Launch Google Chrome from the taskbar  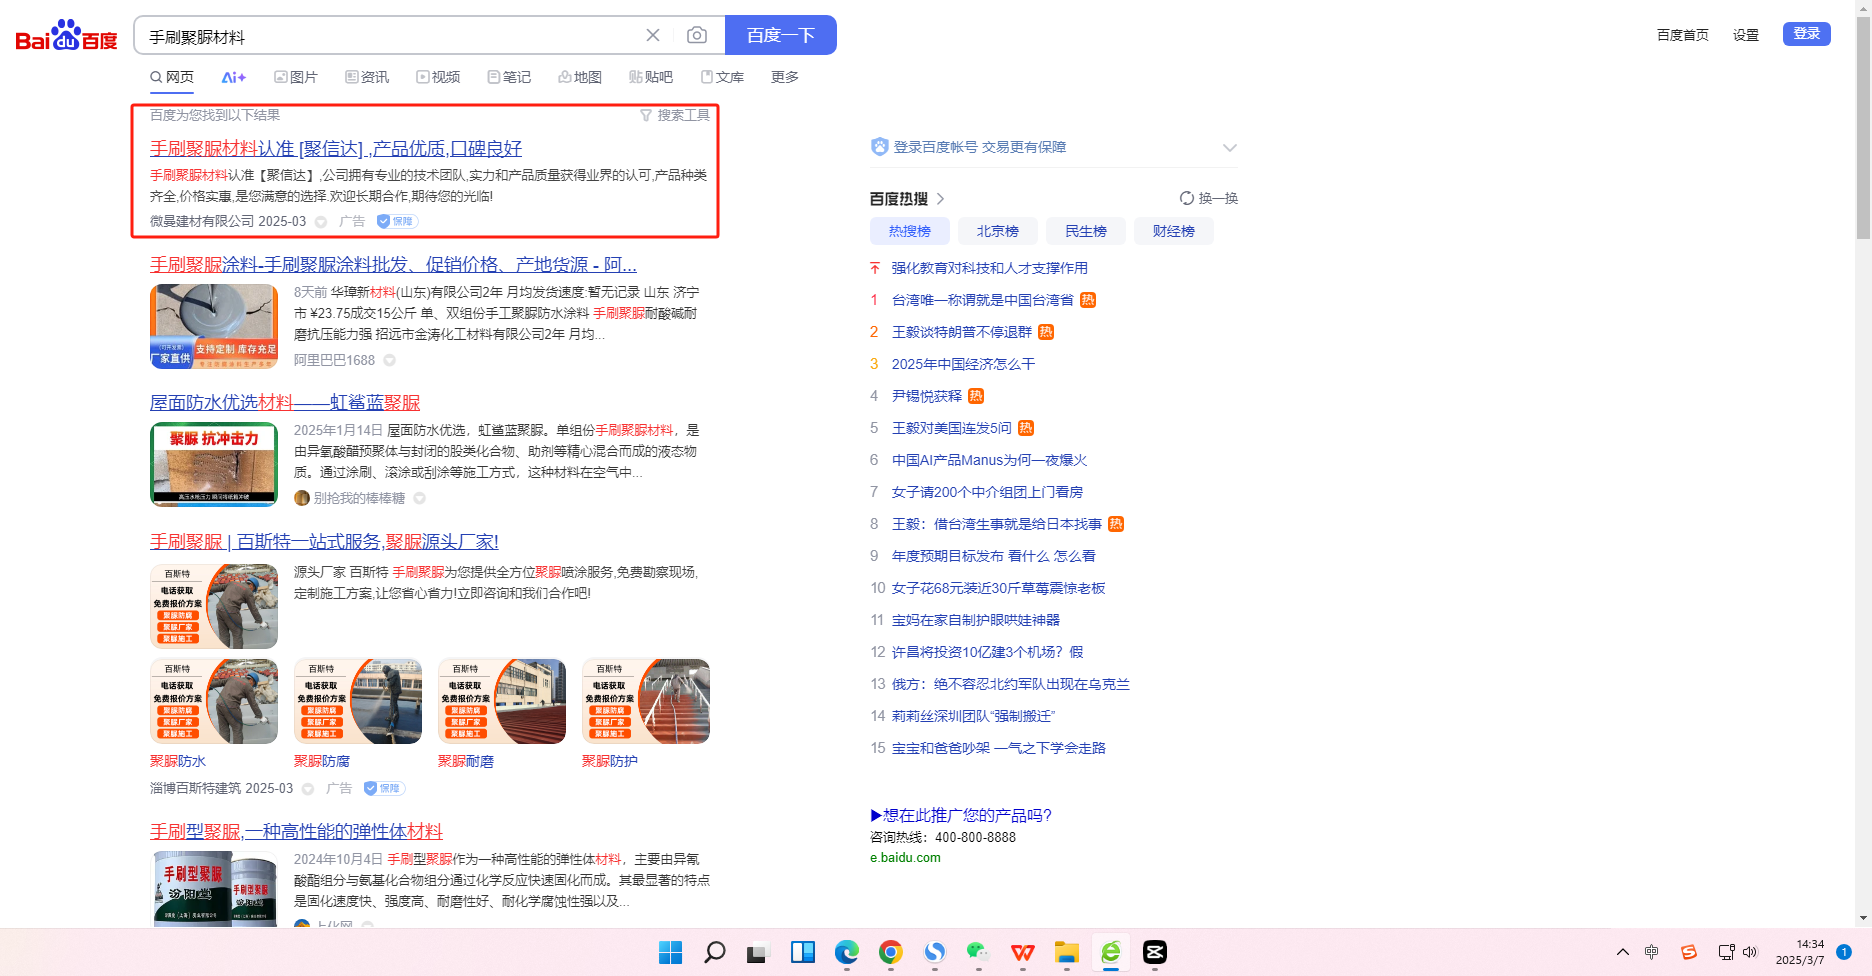tap(890, 952)
